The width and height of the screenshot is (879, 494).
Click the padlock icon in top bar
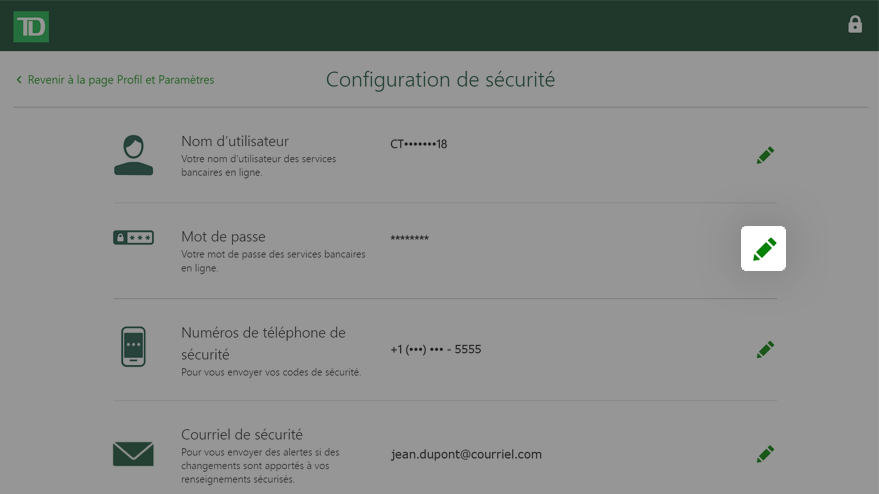[854, 25]
